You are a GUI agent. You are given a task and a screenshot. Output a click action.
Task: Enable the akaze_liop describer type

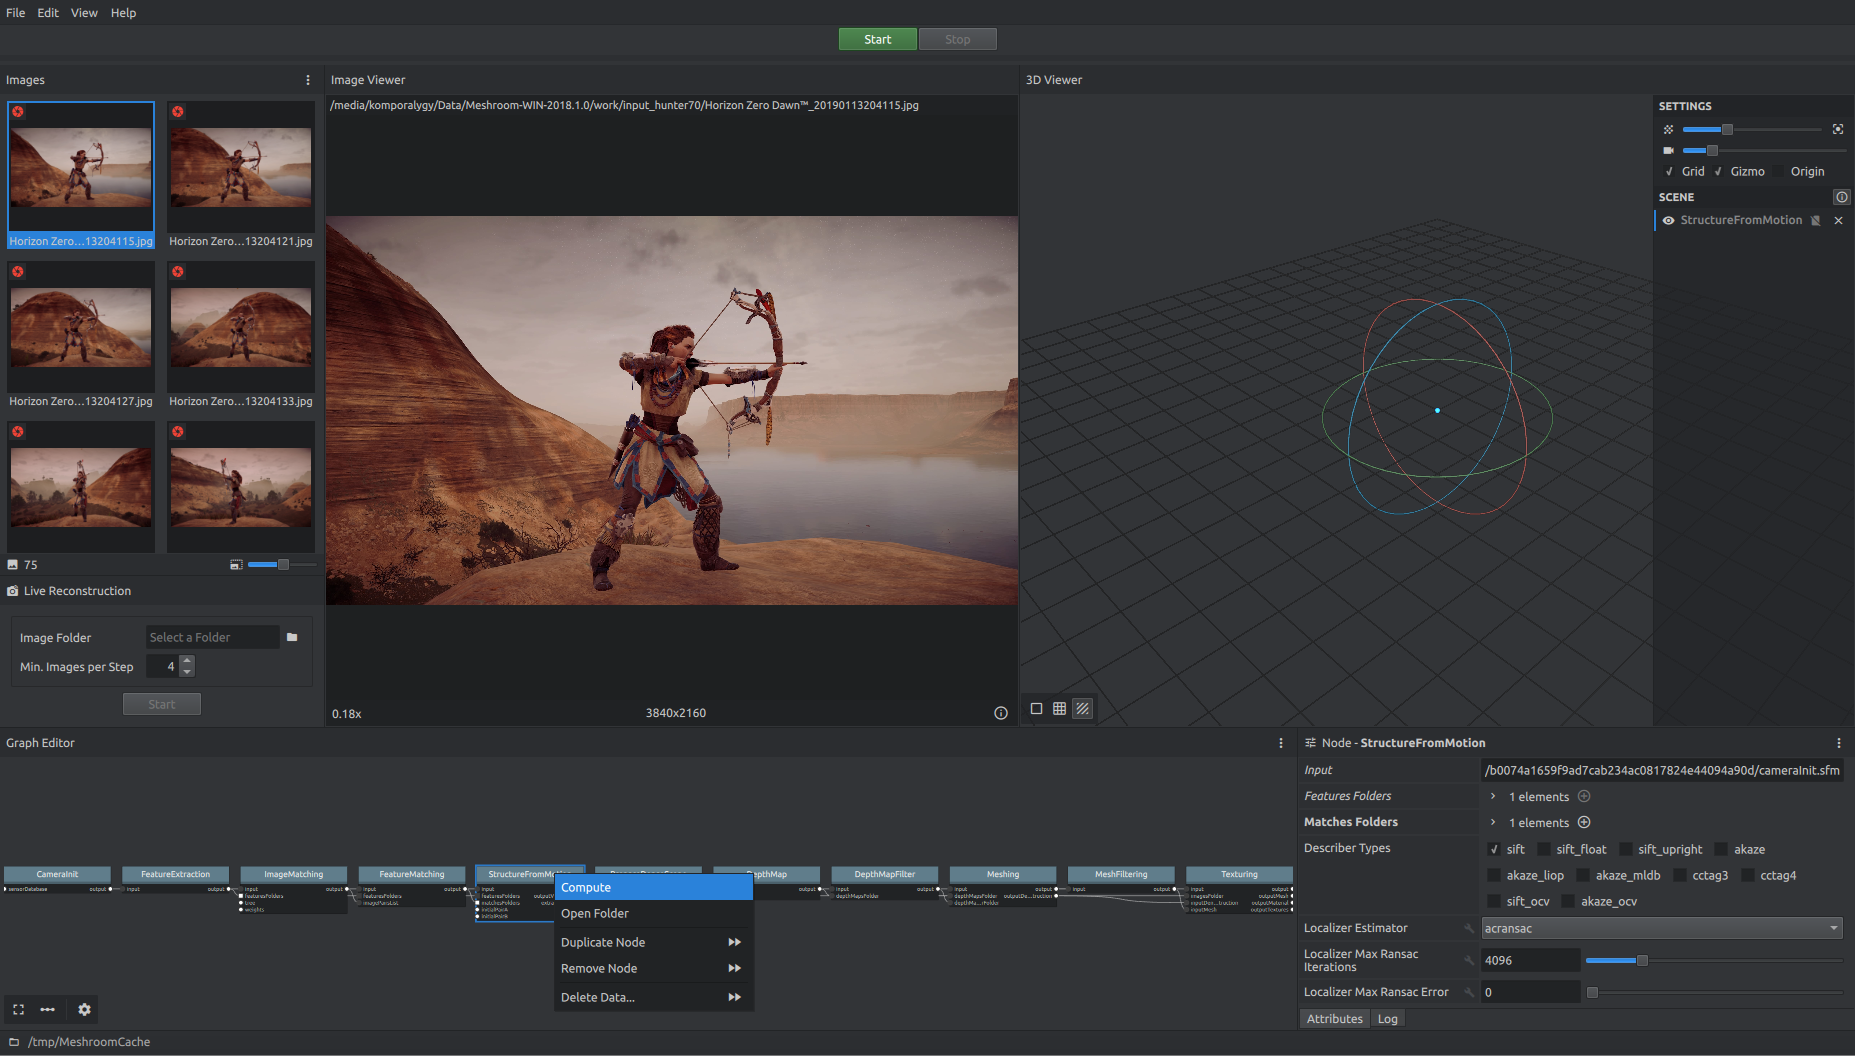1494,875
